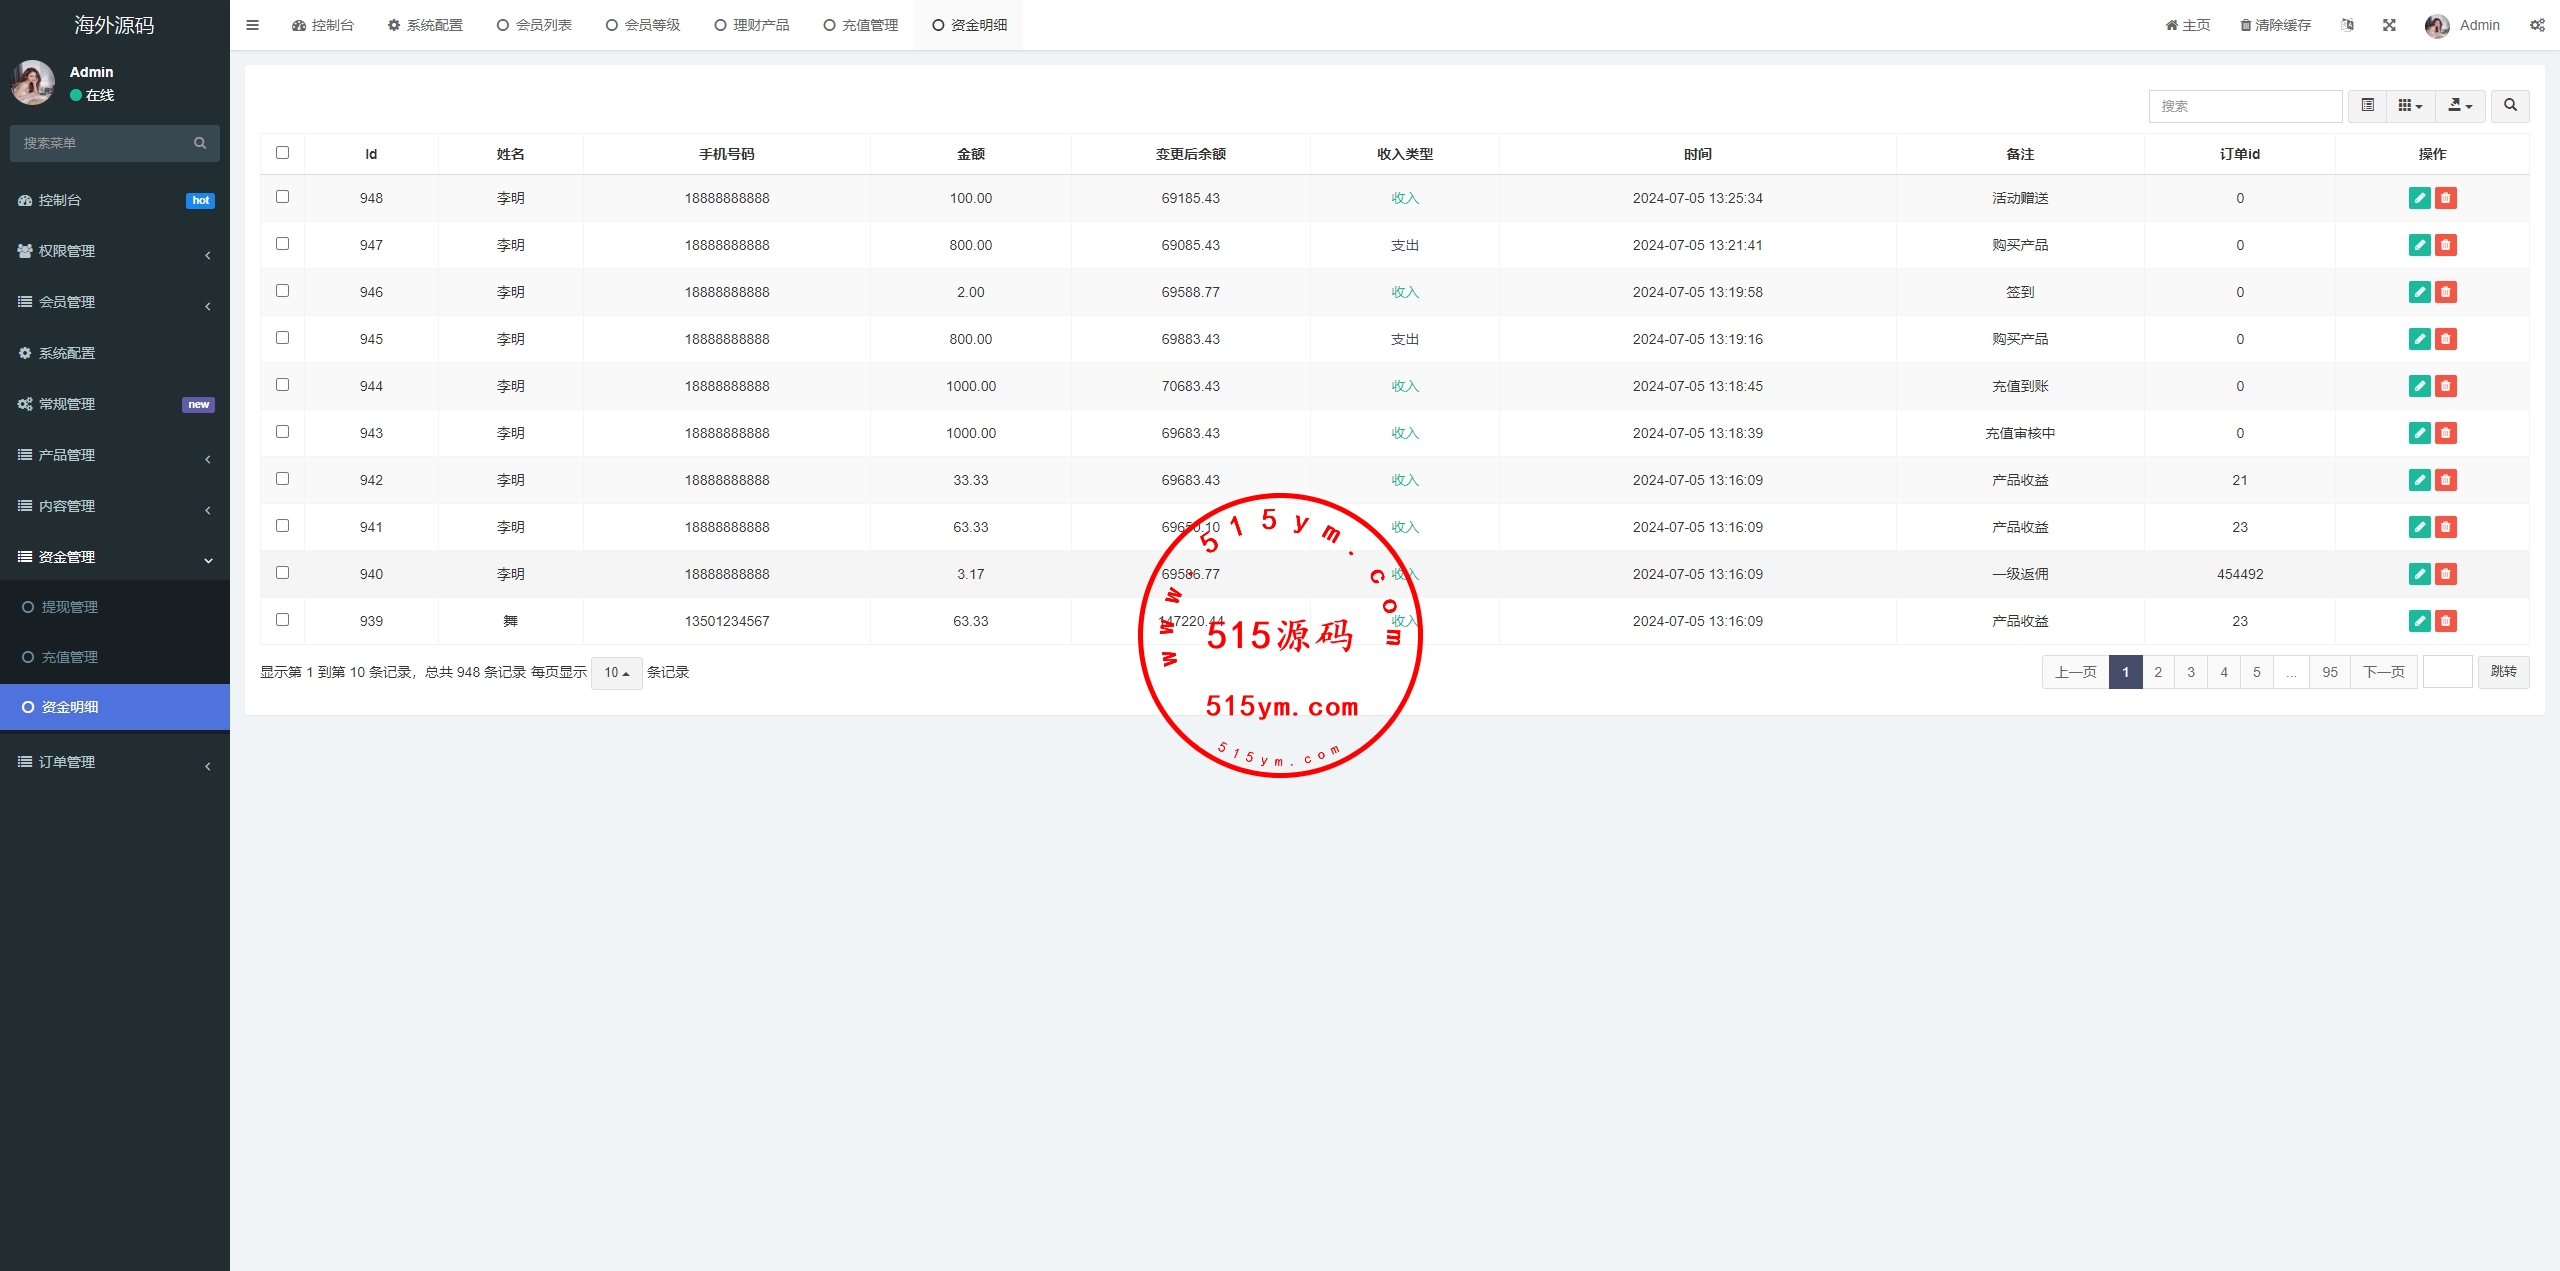Viewport: 2560px width, 1271px height.
Task: Open 提现管理 in the sidebar menu
Action: 70,607
